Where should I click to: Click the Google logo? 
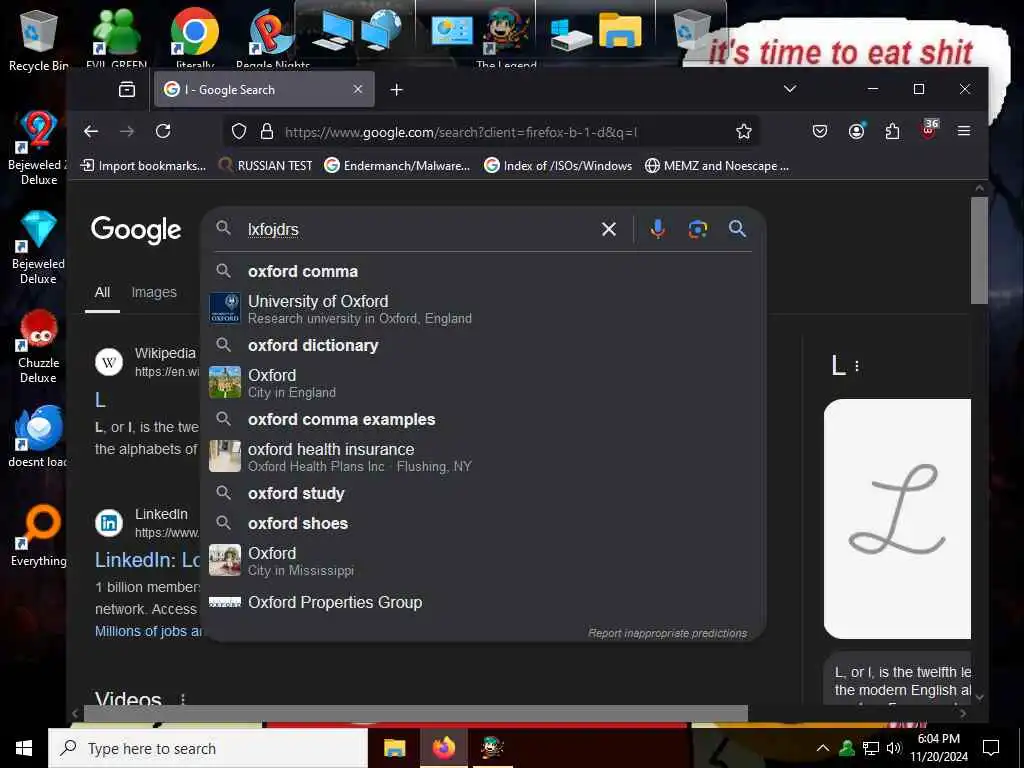click(x=136, y=229)
